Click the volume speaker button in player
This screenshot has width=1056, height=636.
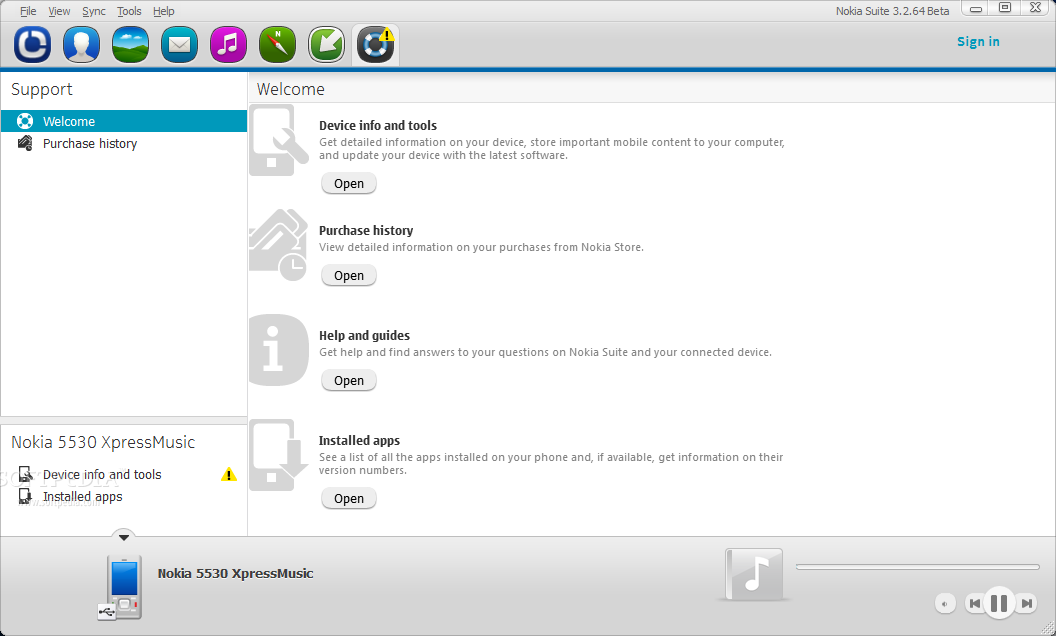945,604
